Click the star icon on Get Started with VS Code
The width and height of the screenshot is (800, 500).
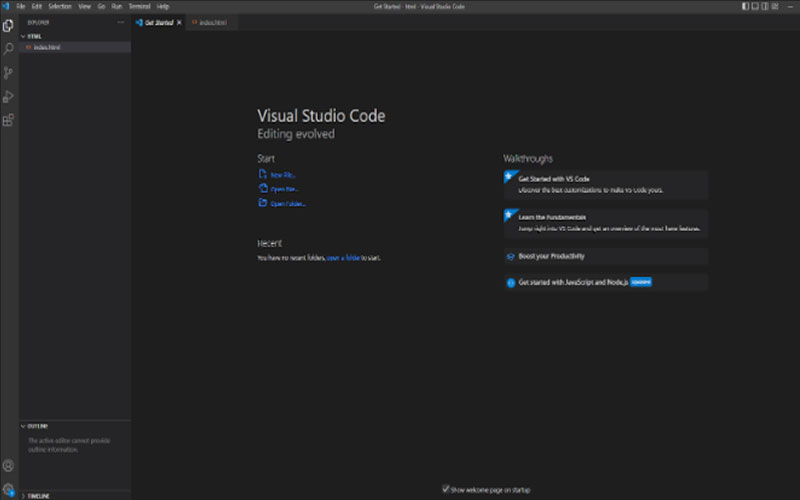509,176
